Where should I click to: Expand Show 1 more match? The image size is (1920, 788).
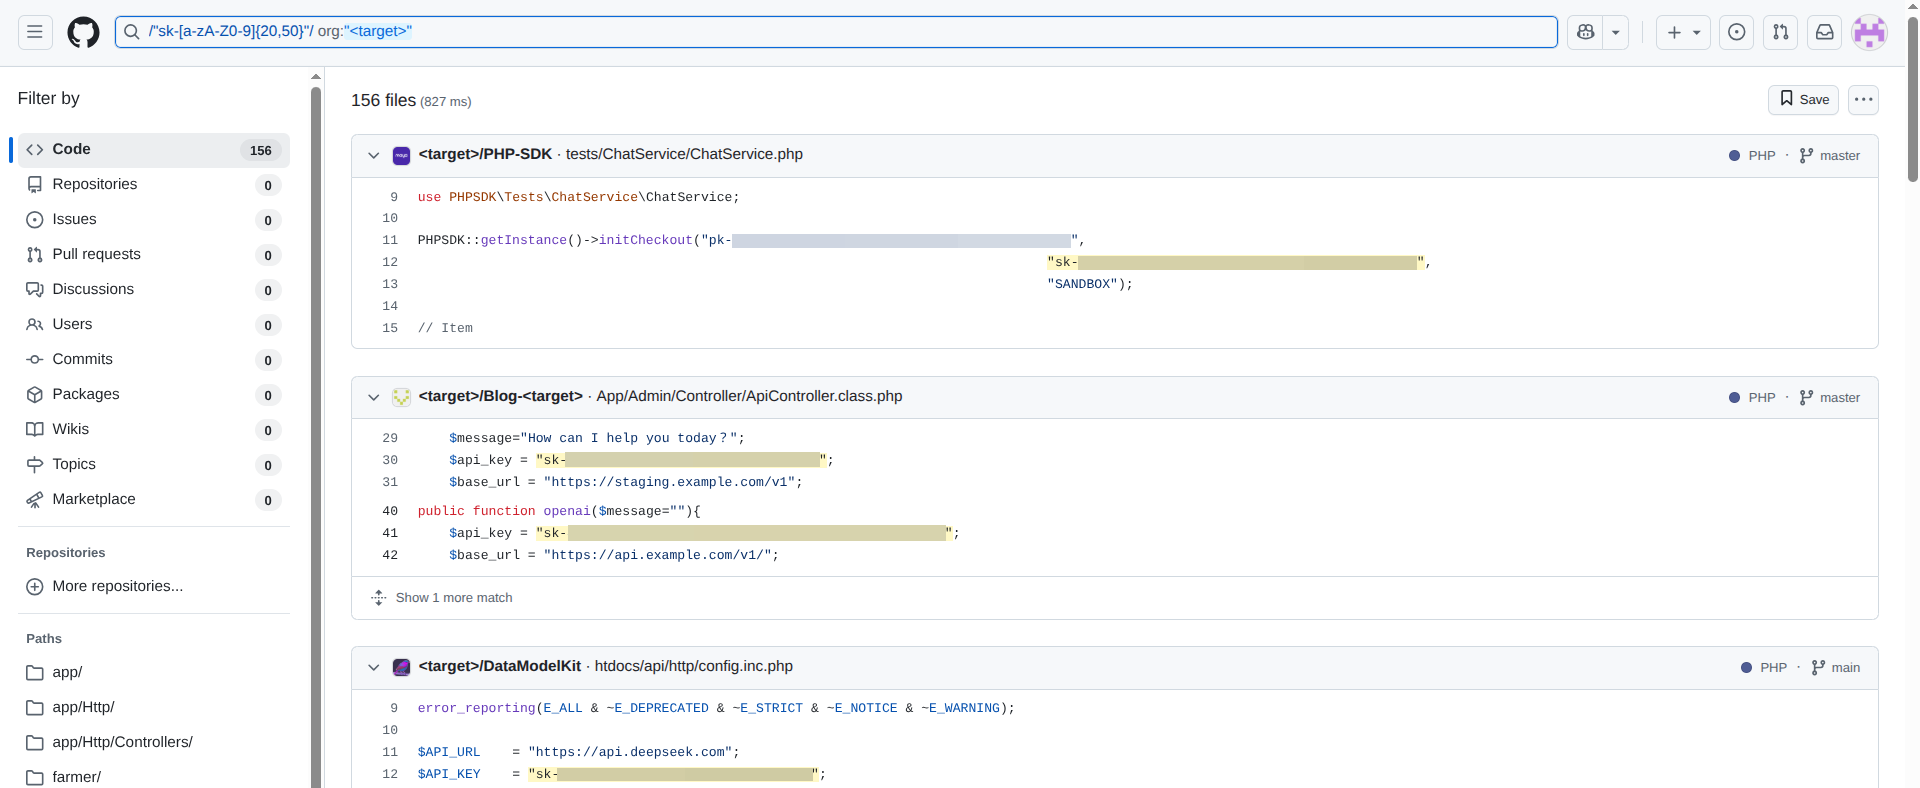click(x=453, y=598)
